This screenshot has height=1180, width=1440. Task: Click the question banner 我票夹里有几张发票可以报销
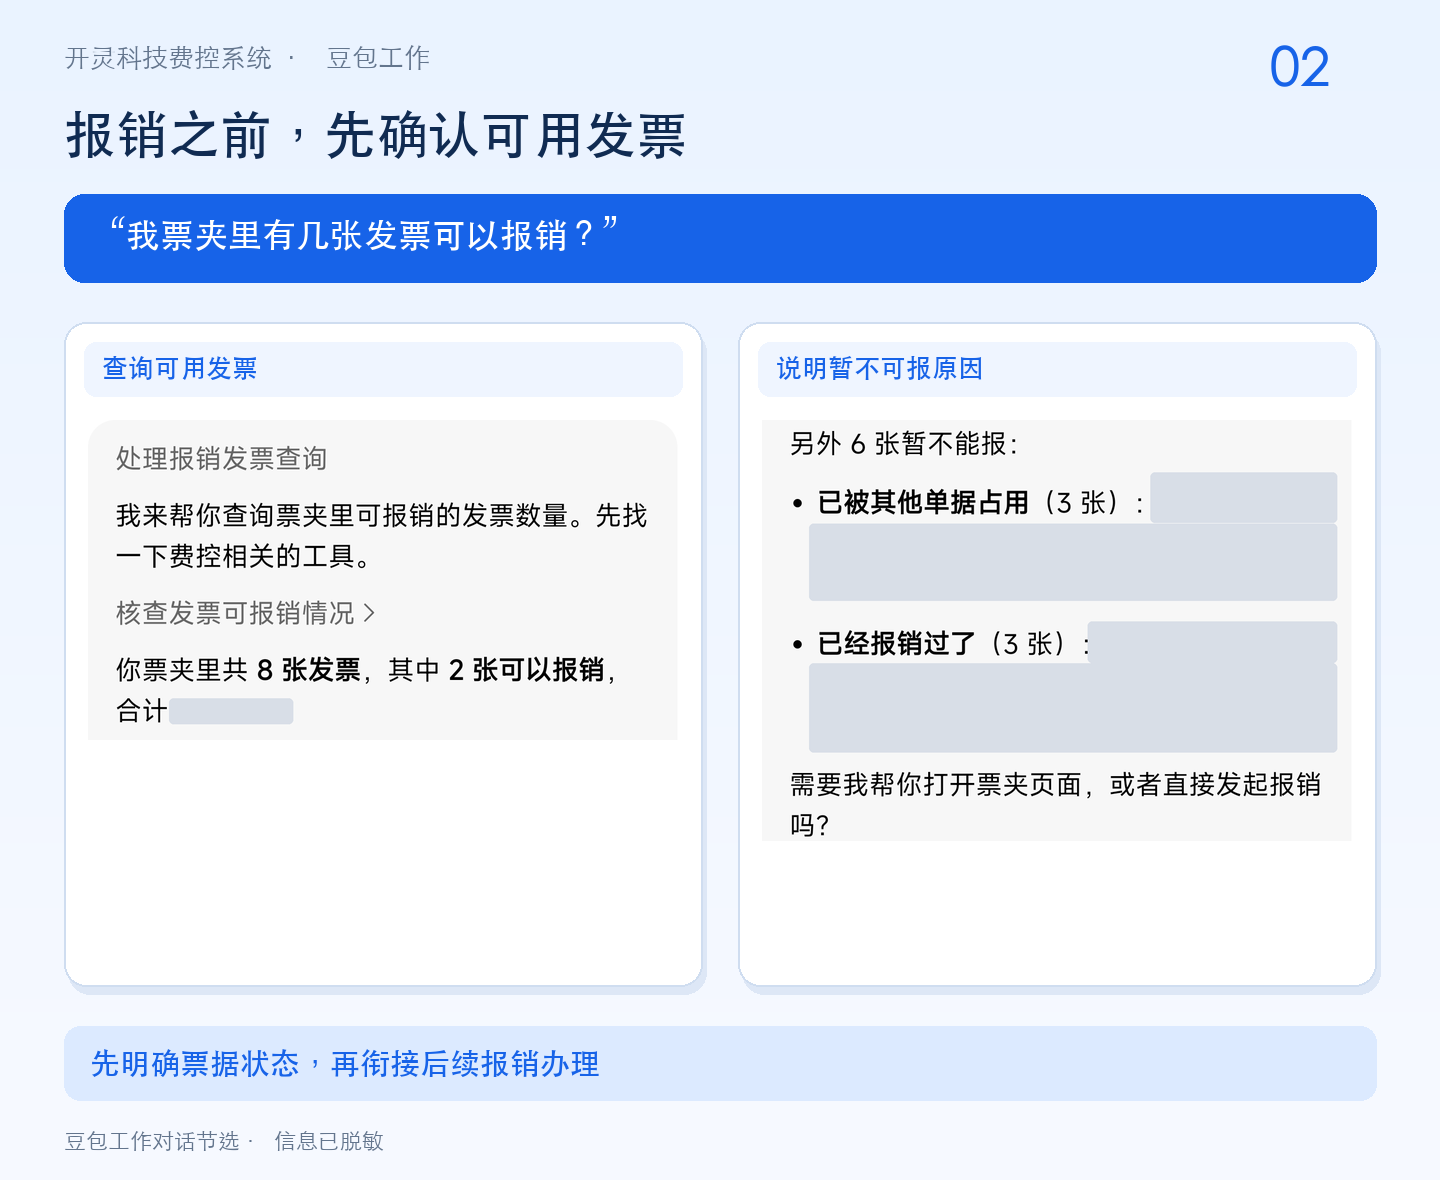[720, 238]
